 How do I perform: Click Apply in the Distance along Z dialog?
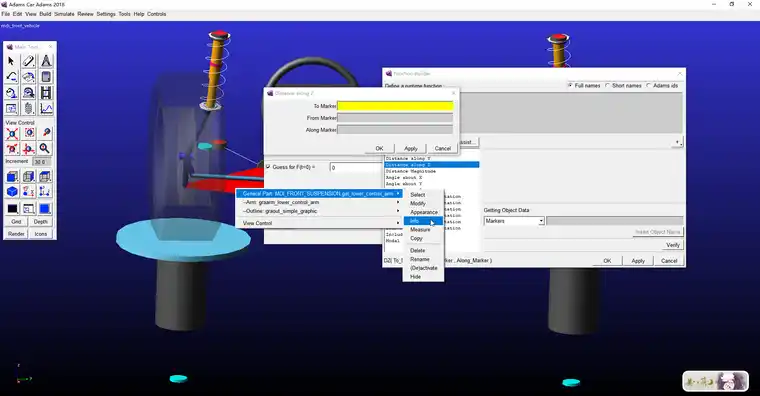click(411, 148)
